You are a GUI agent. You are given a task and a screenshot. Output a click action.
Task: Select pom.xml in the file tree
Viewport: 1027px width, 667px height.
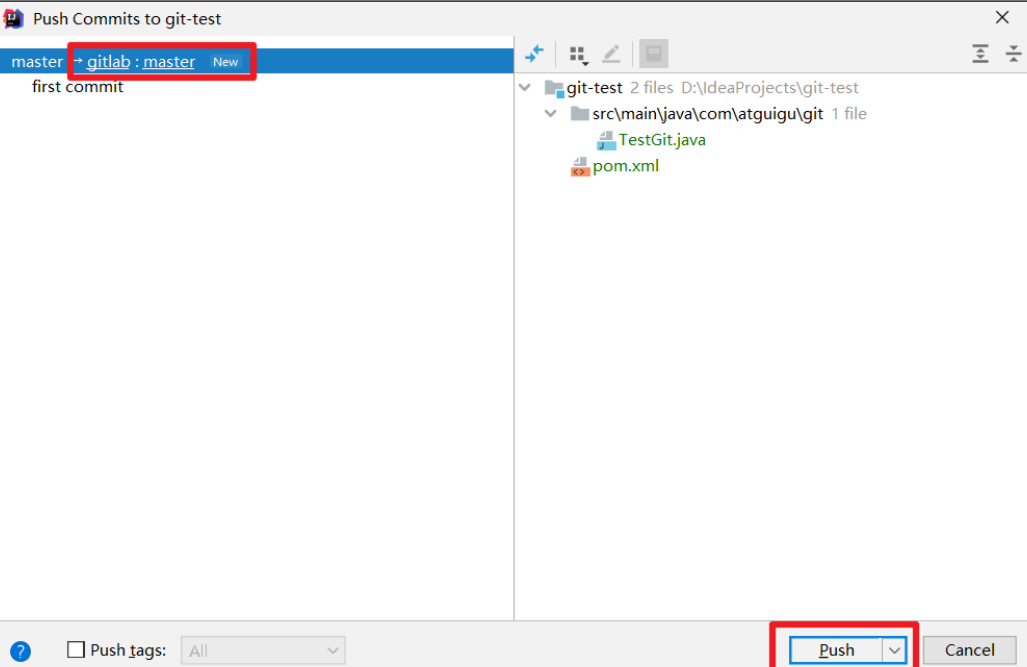tap(626, 166)
